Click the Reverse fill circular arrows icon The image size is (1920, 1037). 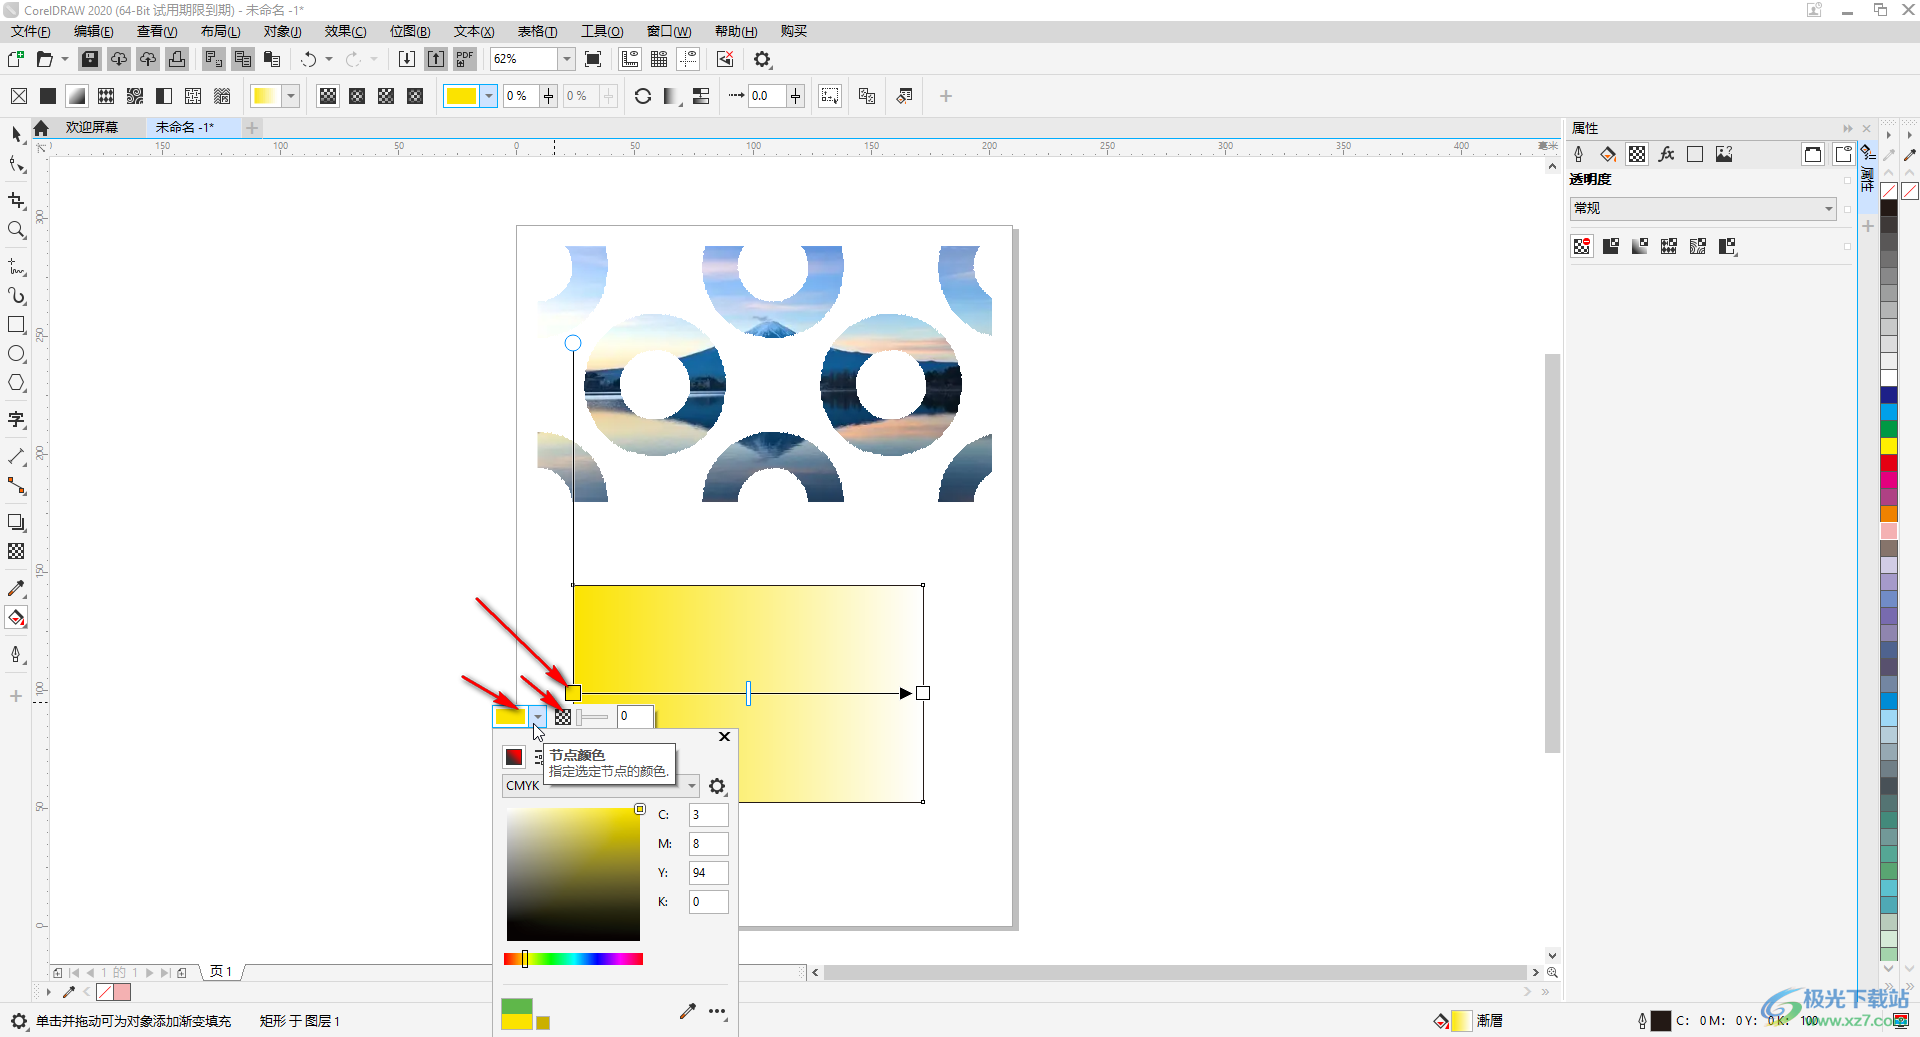pyautogui.click(x=643, y=96)
